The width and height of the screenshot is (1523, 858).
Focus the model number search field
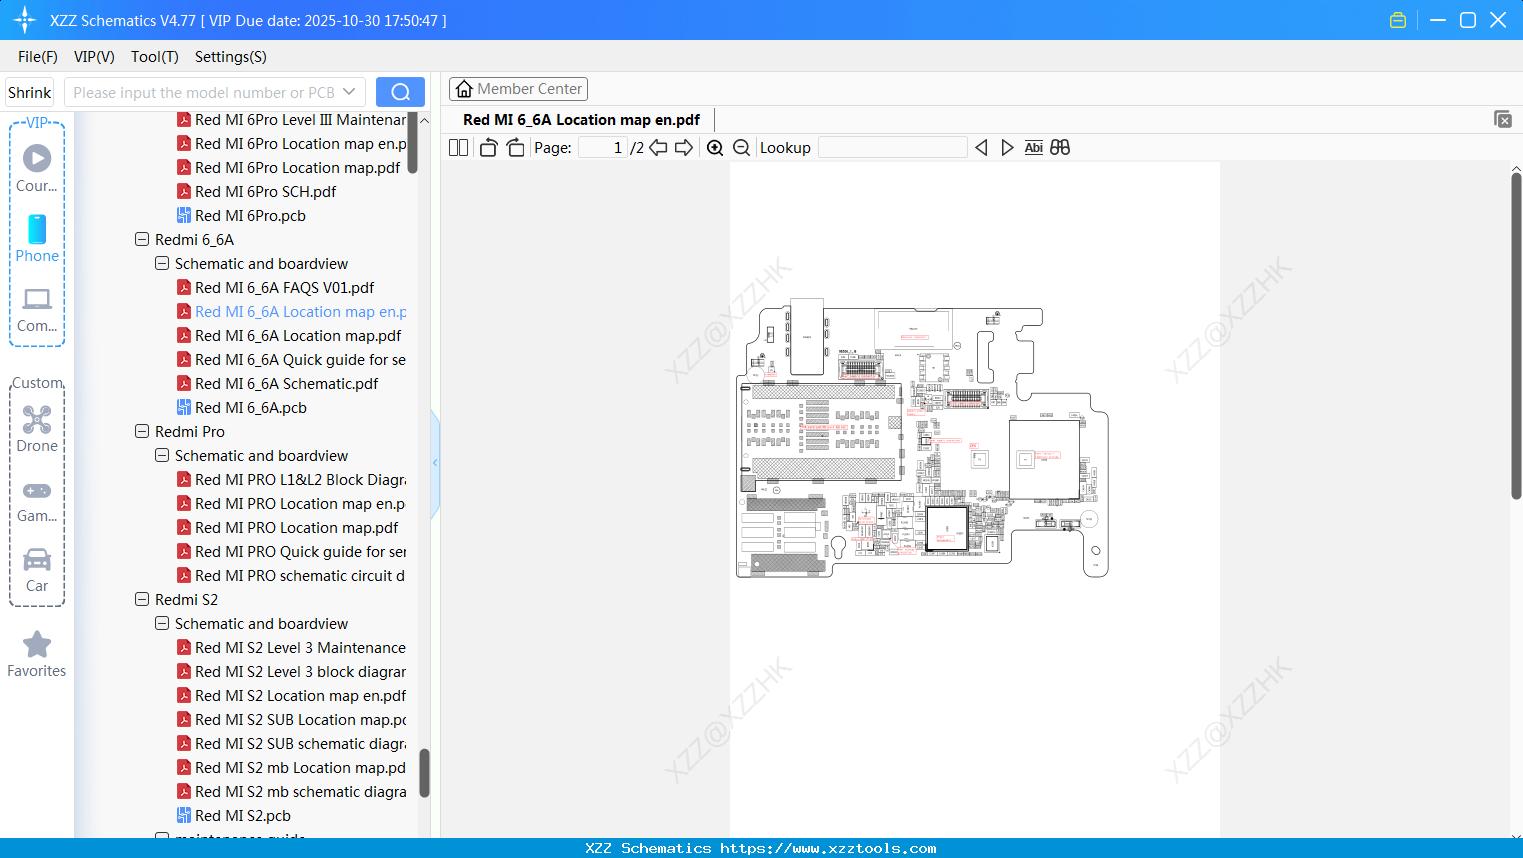coord(203,92)
